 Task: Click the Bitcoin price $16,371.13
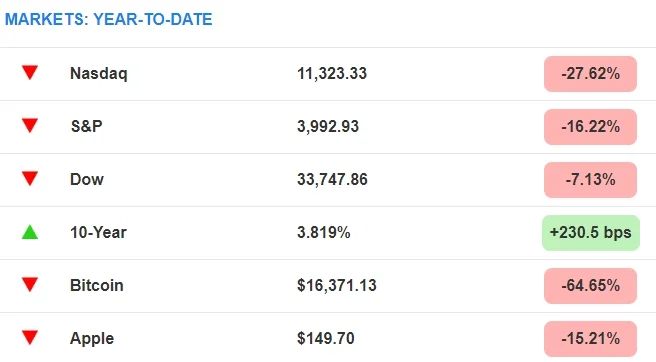tap(337, 285)
